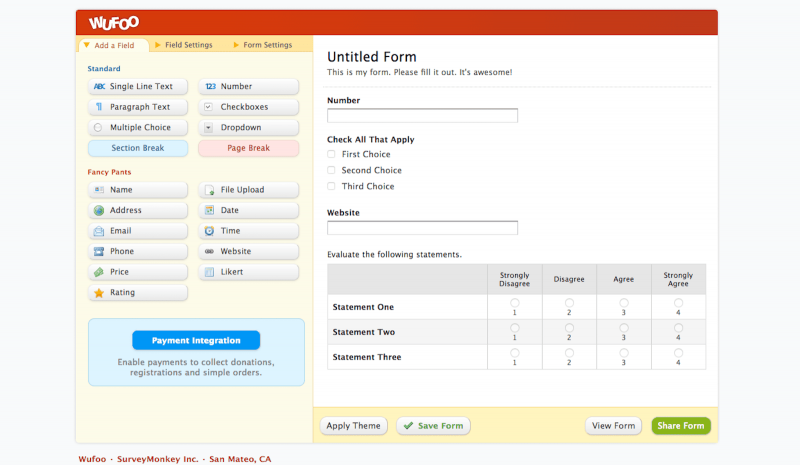Screen dimensions: 800x465
Task: Click the Likert button label
Action: pyautogui.click(x=232, y=272)
